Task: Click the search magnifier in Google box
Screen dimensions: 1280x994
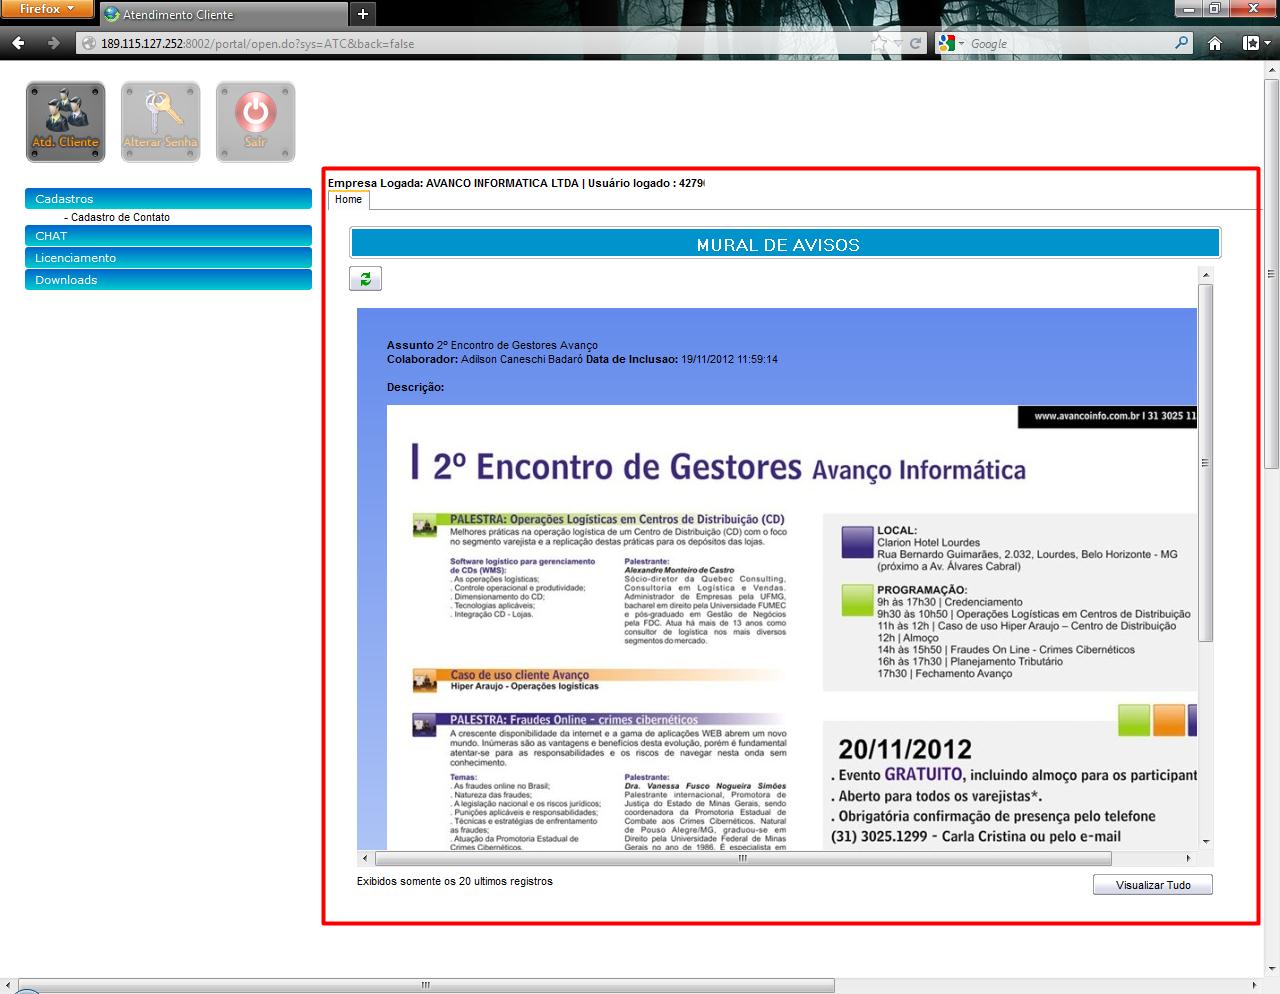Action: pyautogui.click(x=1182, y=43)
